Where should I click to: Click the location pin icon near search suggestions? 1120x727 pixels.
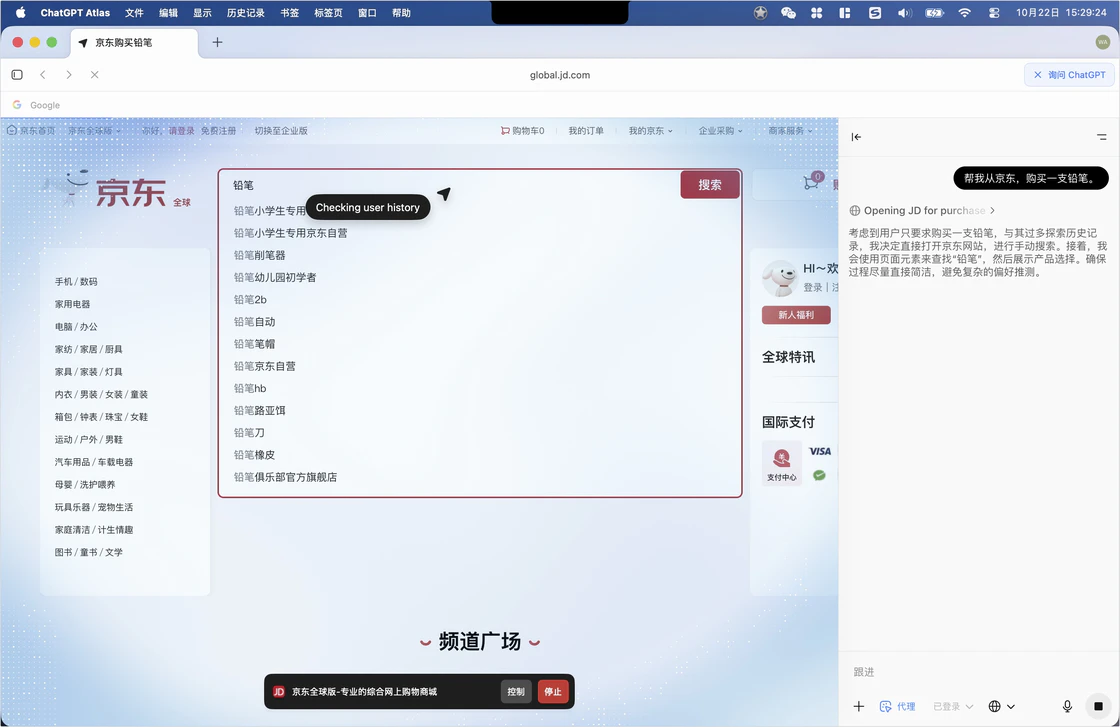444,194
